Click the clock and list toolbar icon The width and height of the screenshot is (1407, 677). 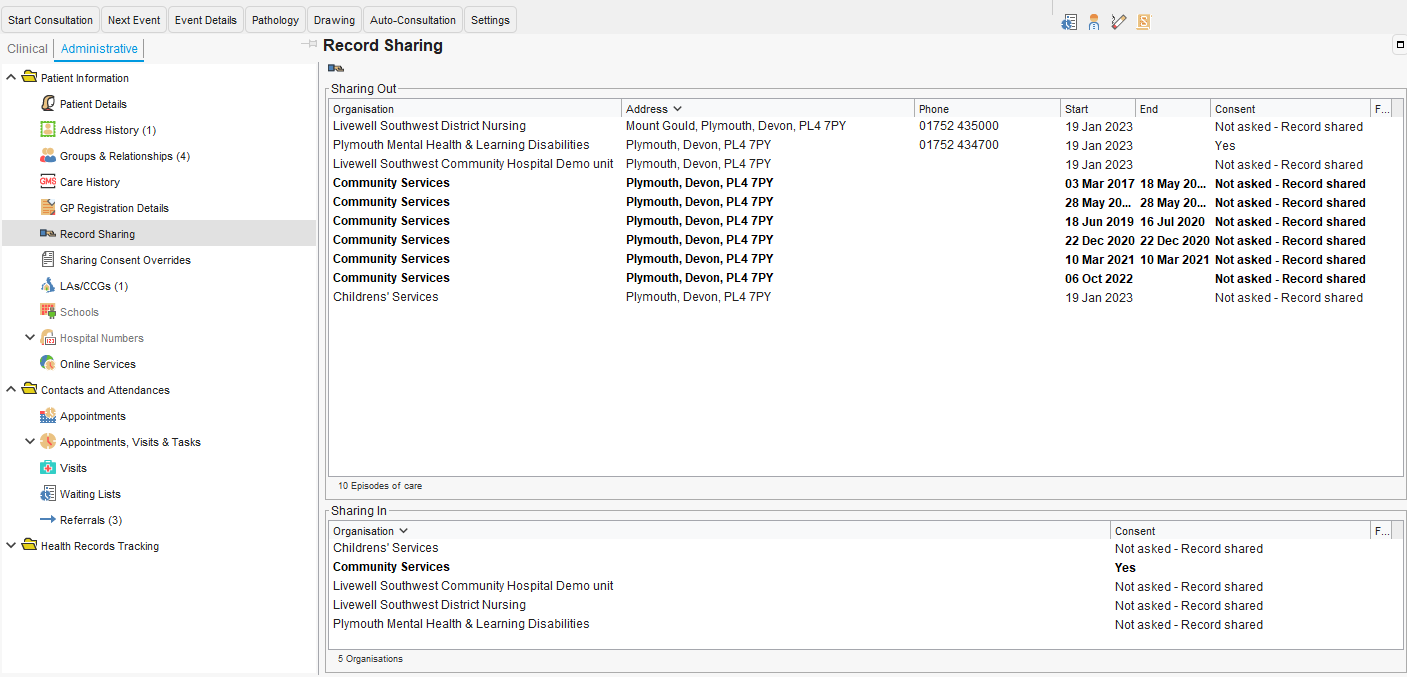[x=1070, y=22]
